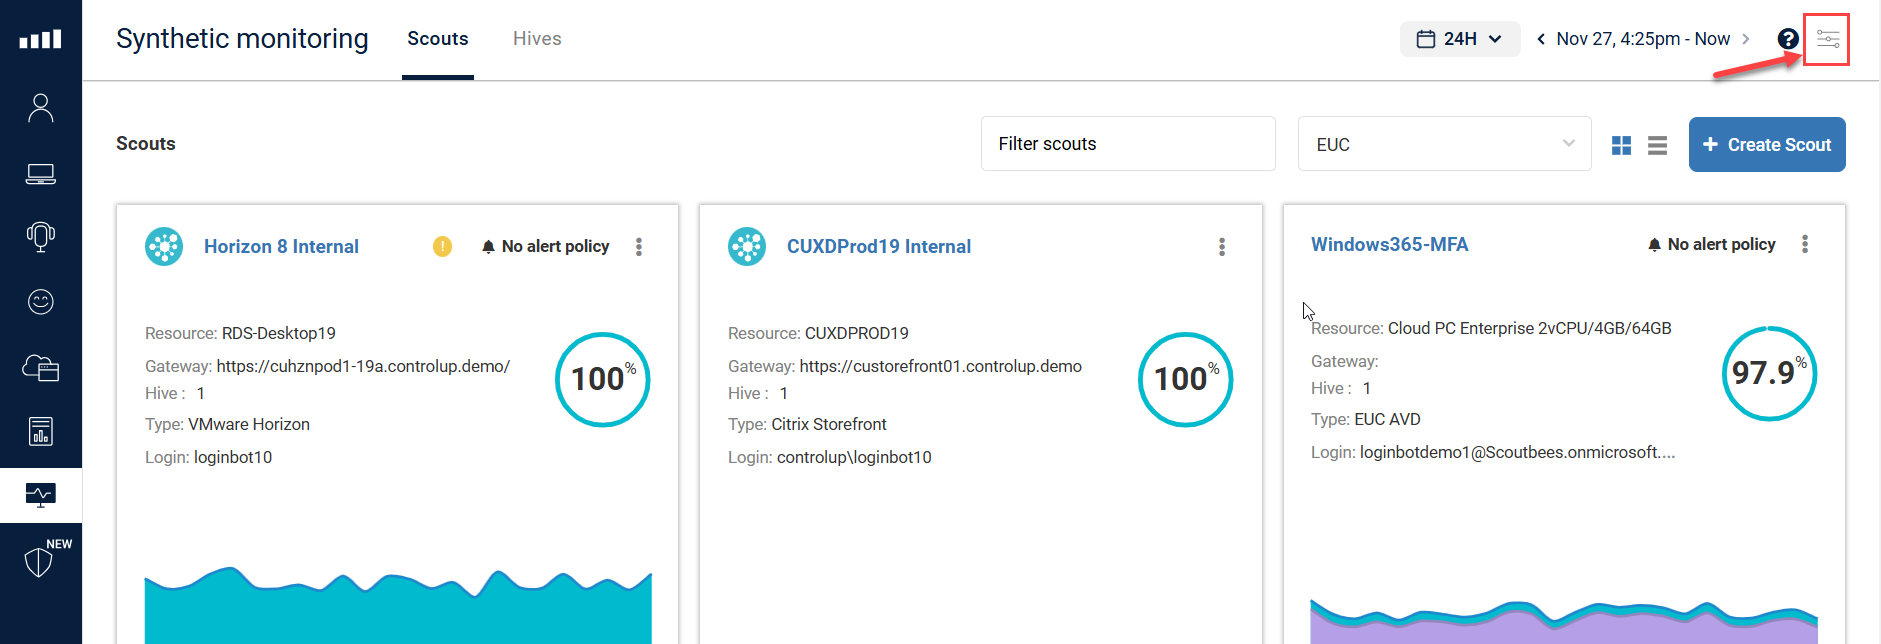
Task: Click the 97.9% availability gauge on Windows365-MFA
Action: 1769,374
